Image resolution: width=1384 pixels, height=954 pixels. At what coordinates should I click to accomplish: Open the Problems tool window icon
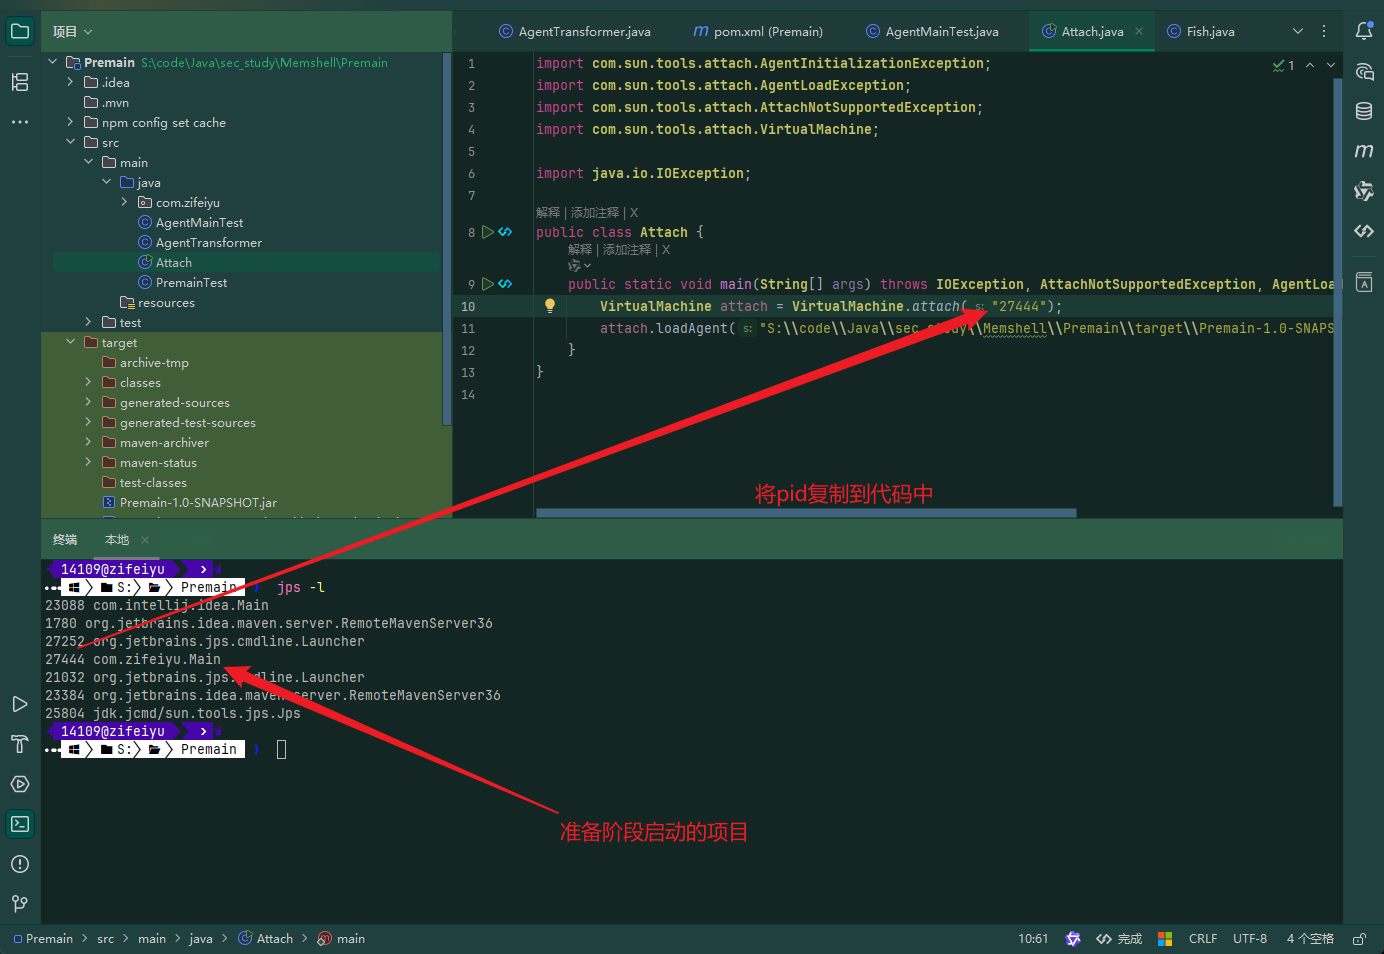tap(20, 864)
